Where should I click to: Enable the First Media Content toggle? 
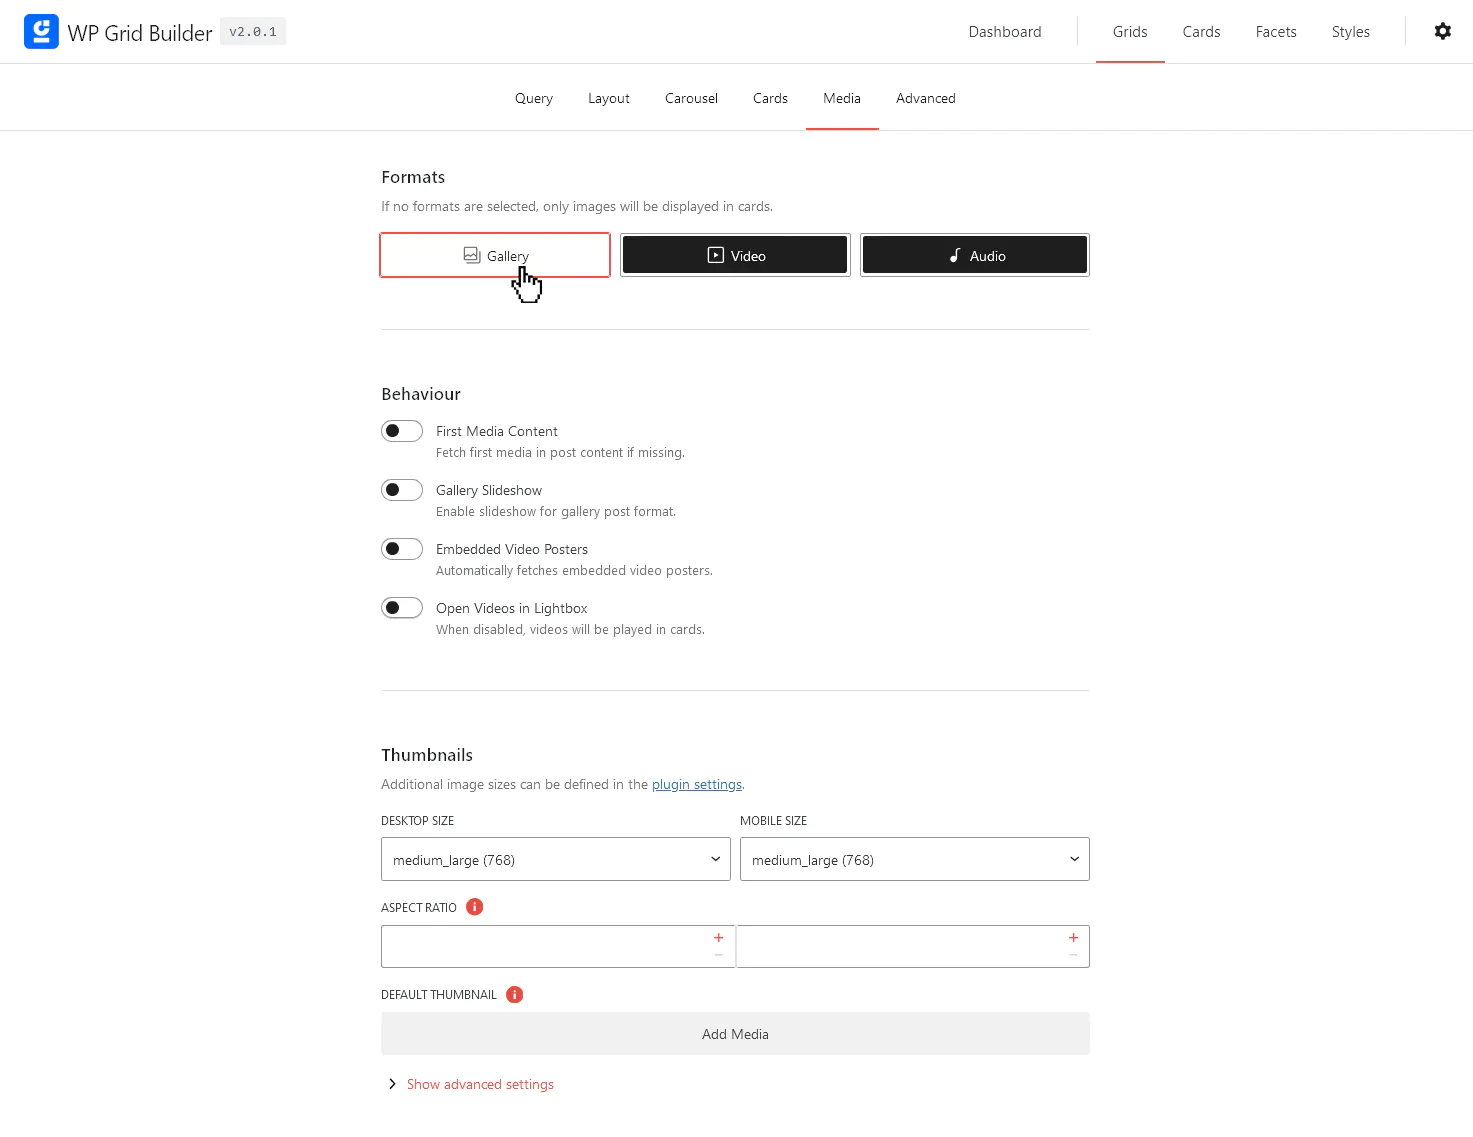(401, 430)
